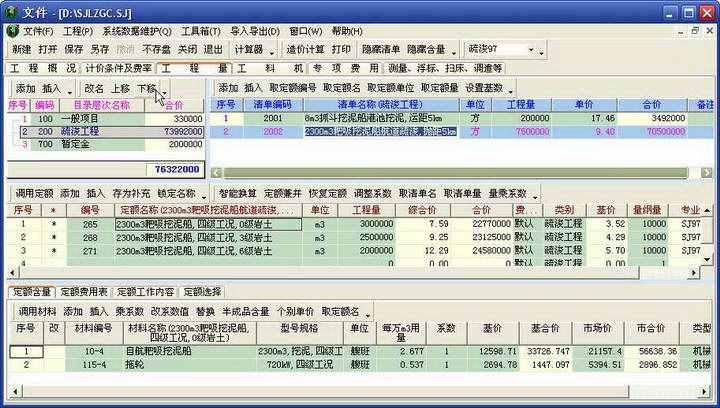Screen dimensions: 720x408
Task: Click the 新建 toolbar button
Action: tap(22, 49)
